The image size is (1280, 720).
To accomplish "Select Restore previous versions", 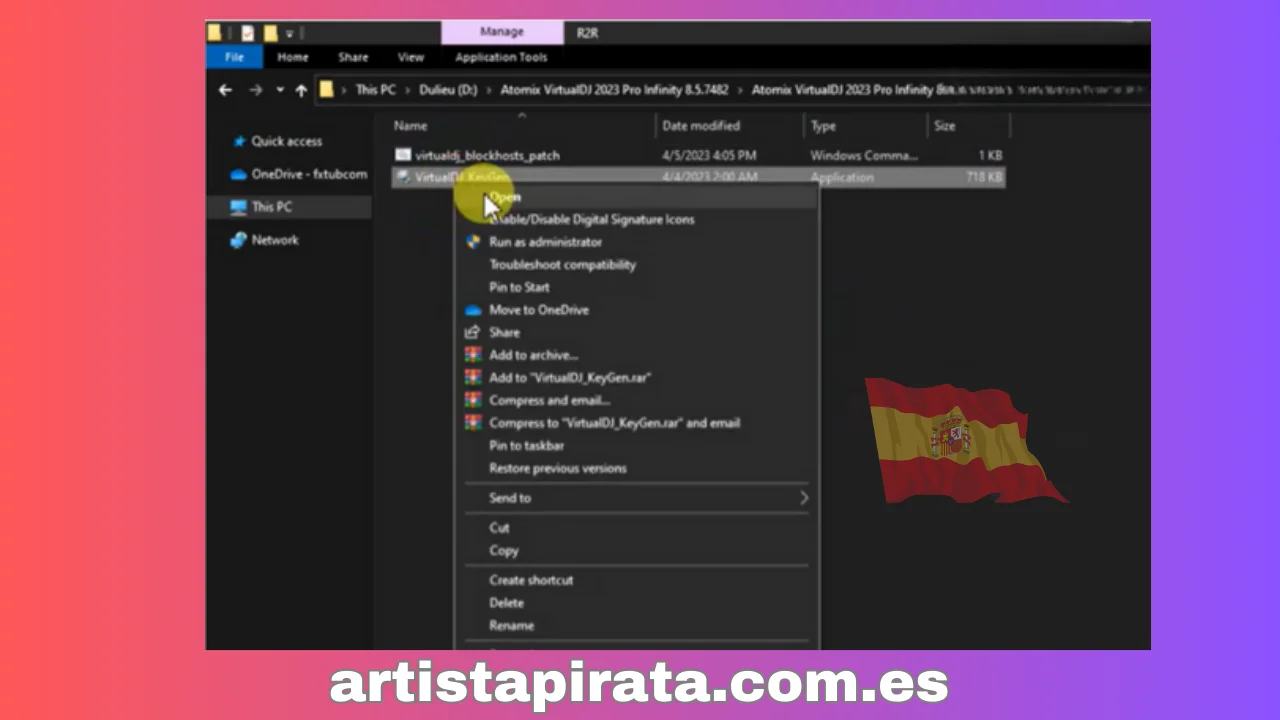I will tap(558, 468).
